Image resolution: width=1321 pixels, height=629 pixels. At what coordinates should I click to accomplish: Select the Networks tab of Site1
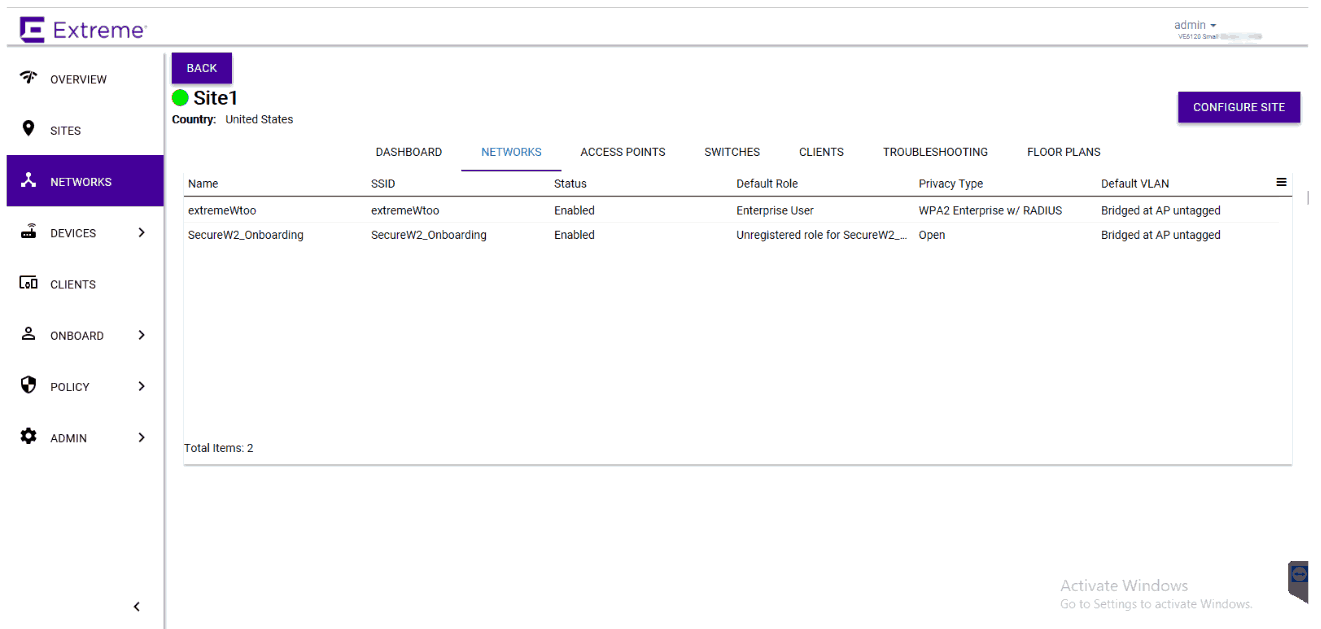click(511, 152)
